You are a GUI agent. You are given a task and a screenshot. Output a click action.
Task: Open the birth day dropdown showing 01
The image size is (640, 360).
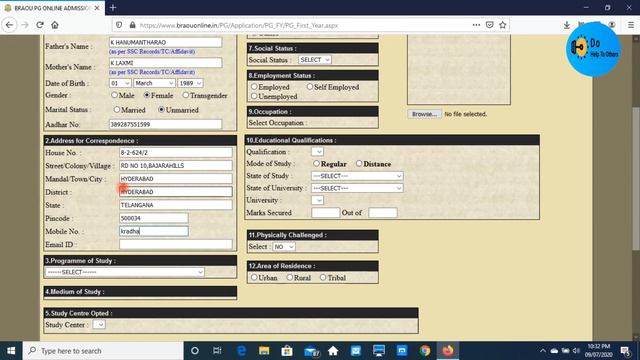(x=120, y=83)
